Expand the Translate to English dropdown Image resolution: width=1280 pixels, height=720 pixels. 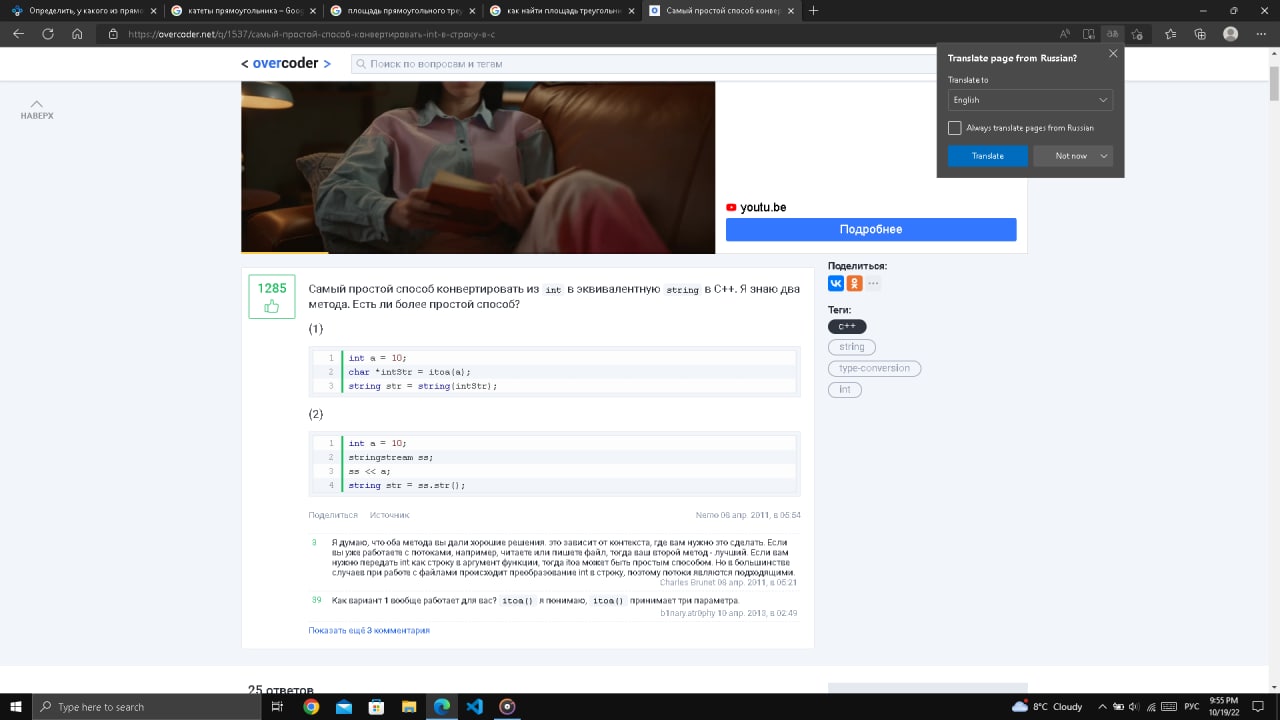coord(1030,100)
